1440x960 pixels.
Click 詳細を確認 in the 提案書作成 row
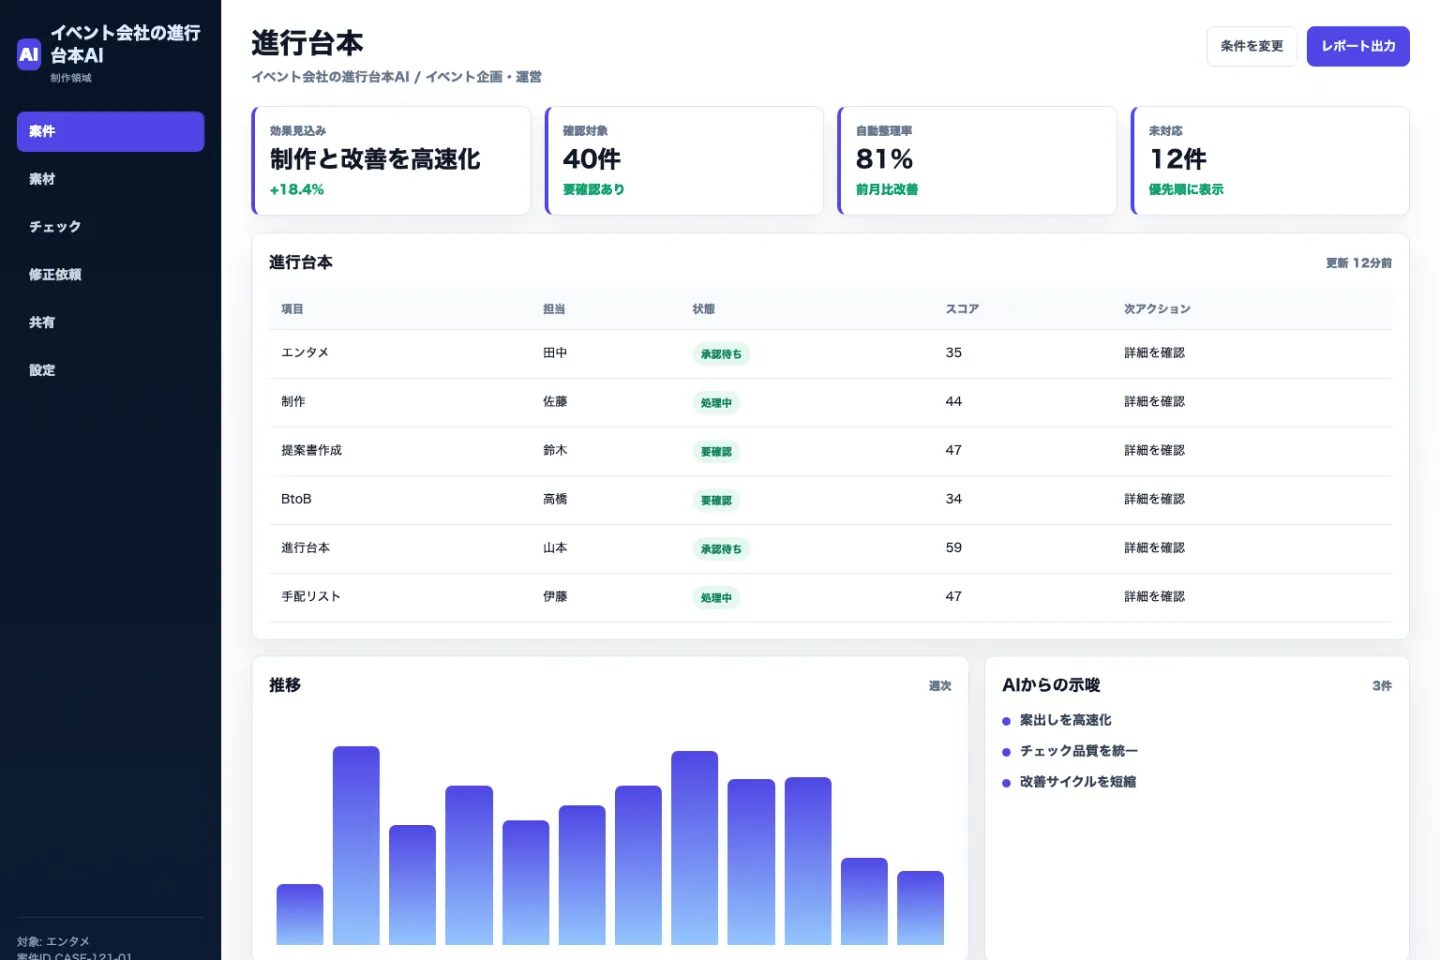pyautogui.click(x=1154, y=450)
